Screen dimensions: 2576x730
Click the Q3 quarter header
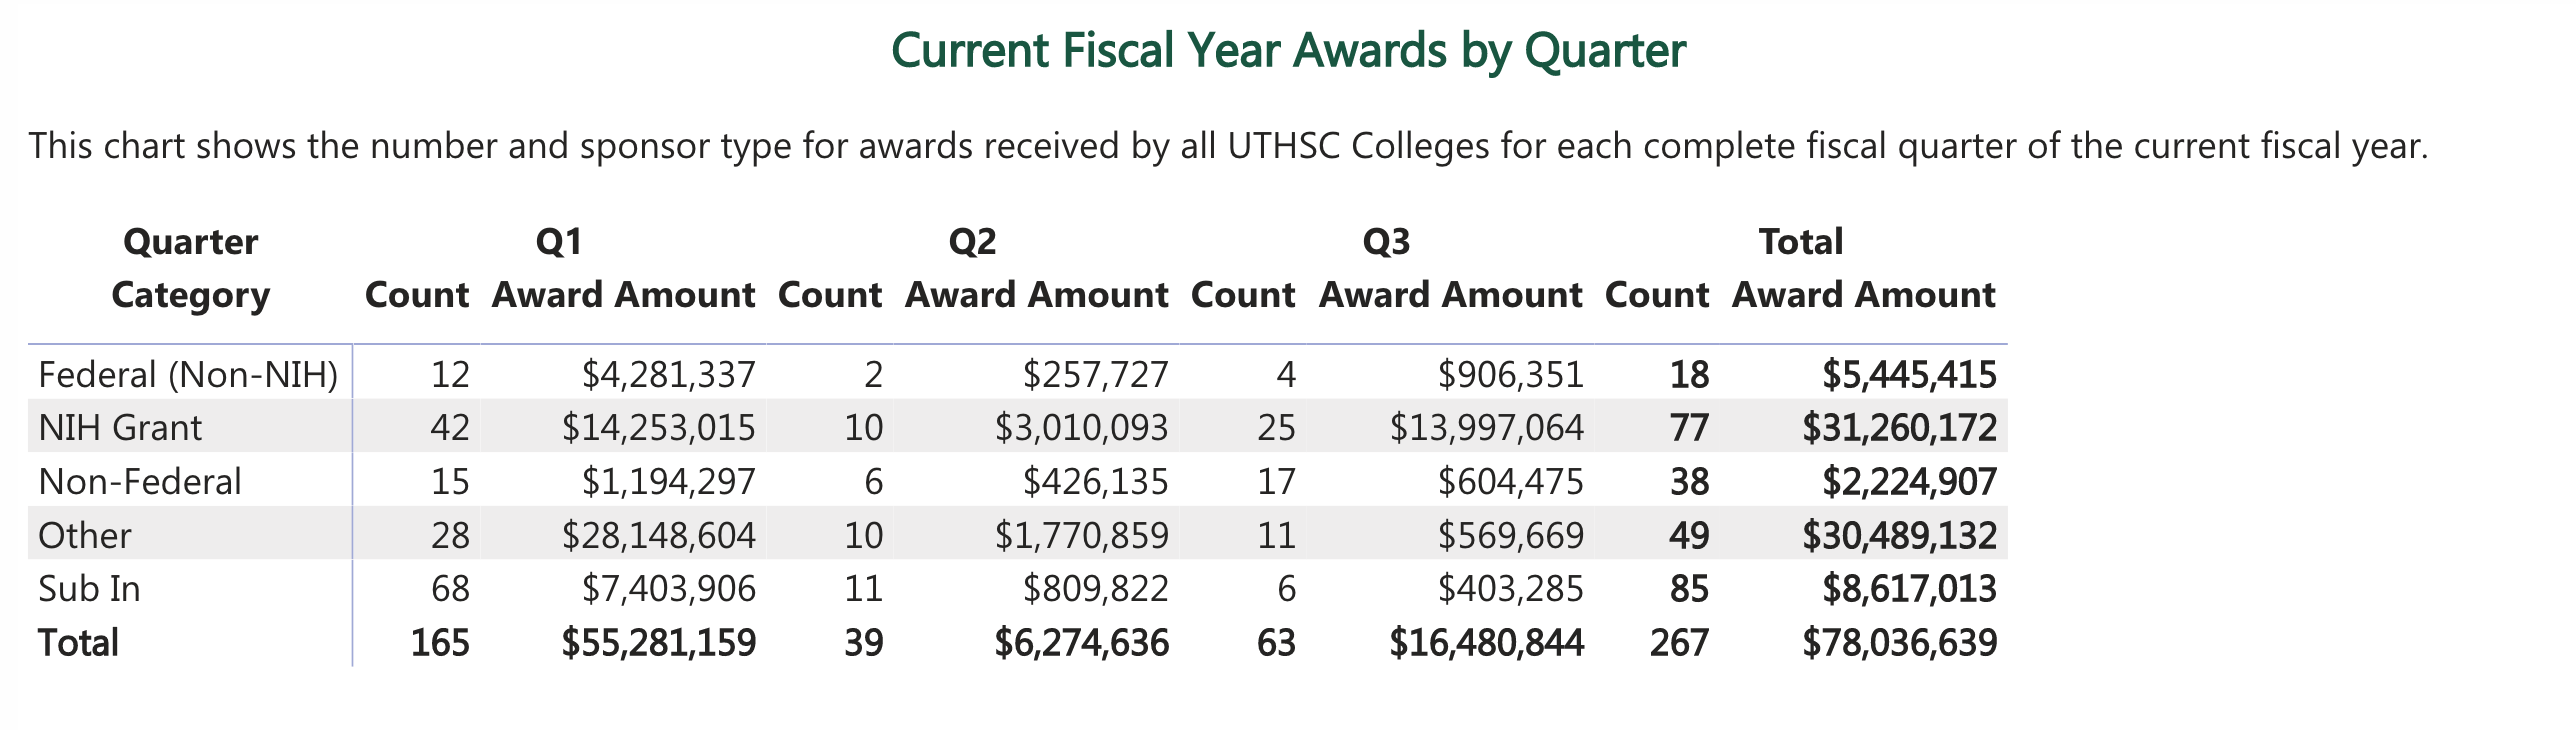1386,242
